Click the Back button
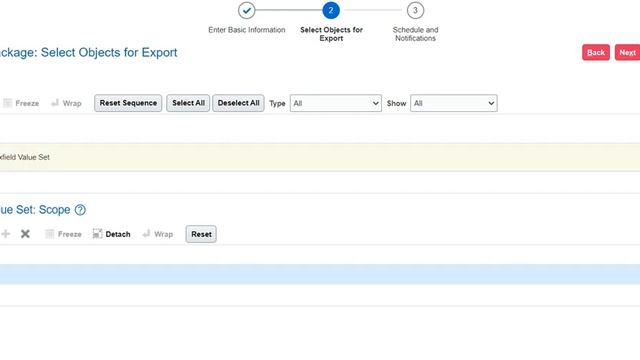The image size is (640, 360). [596, 52]
